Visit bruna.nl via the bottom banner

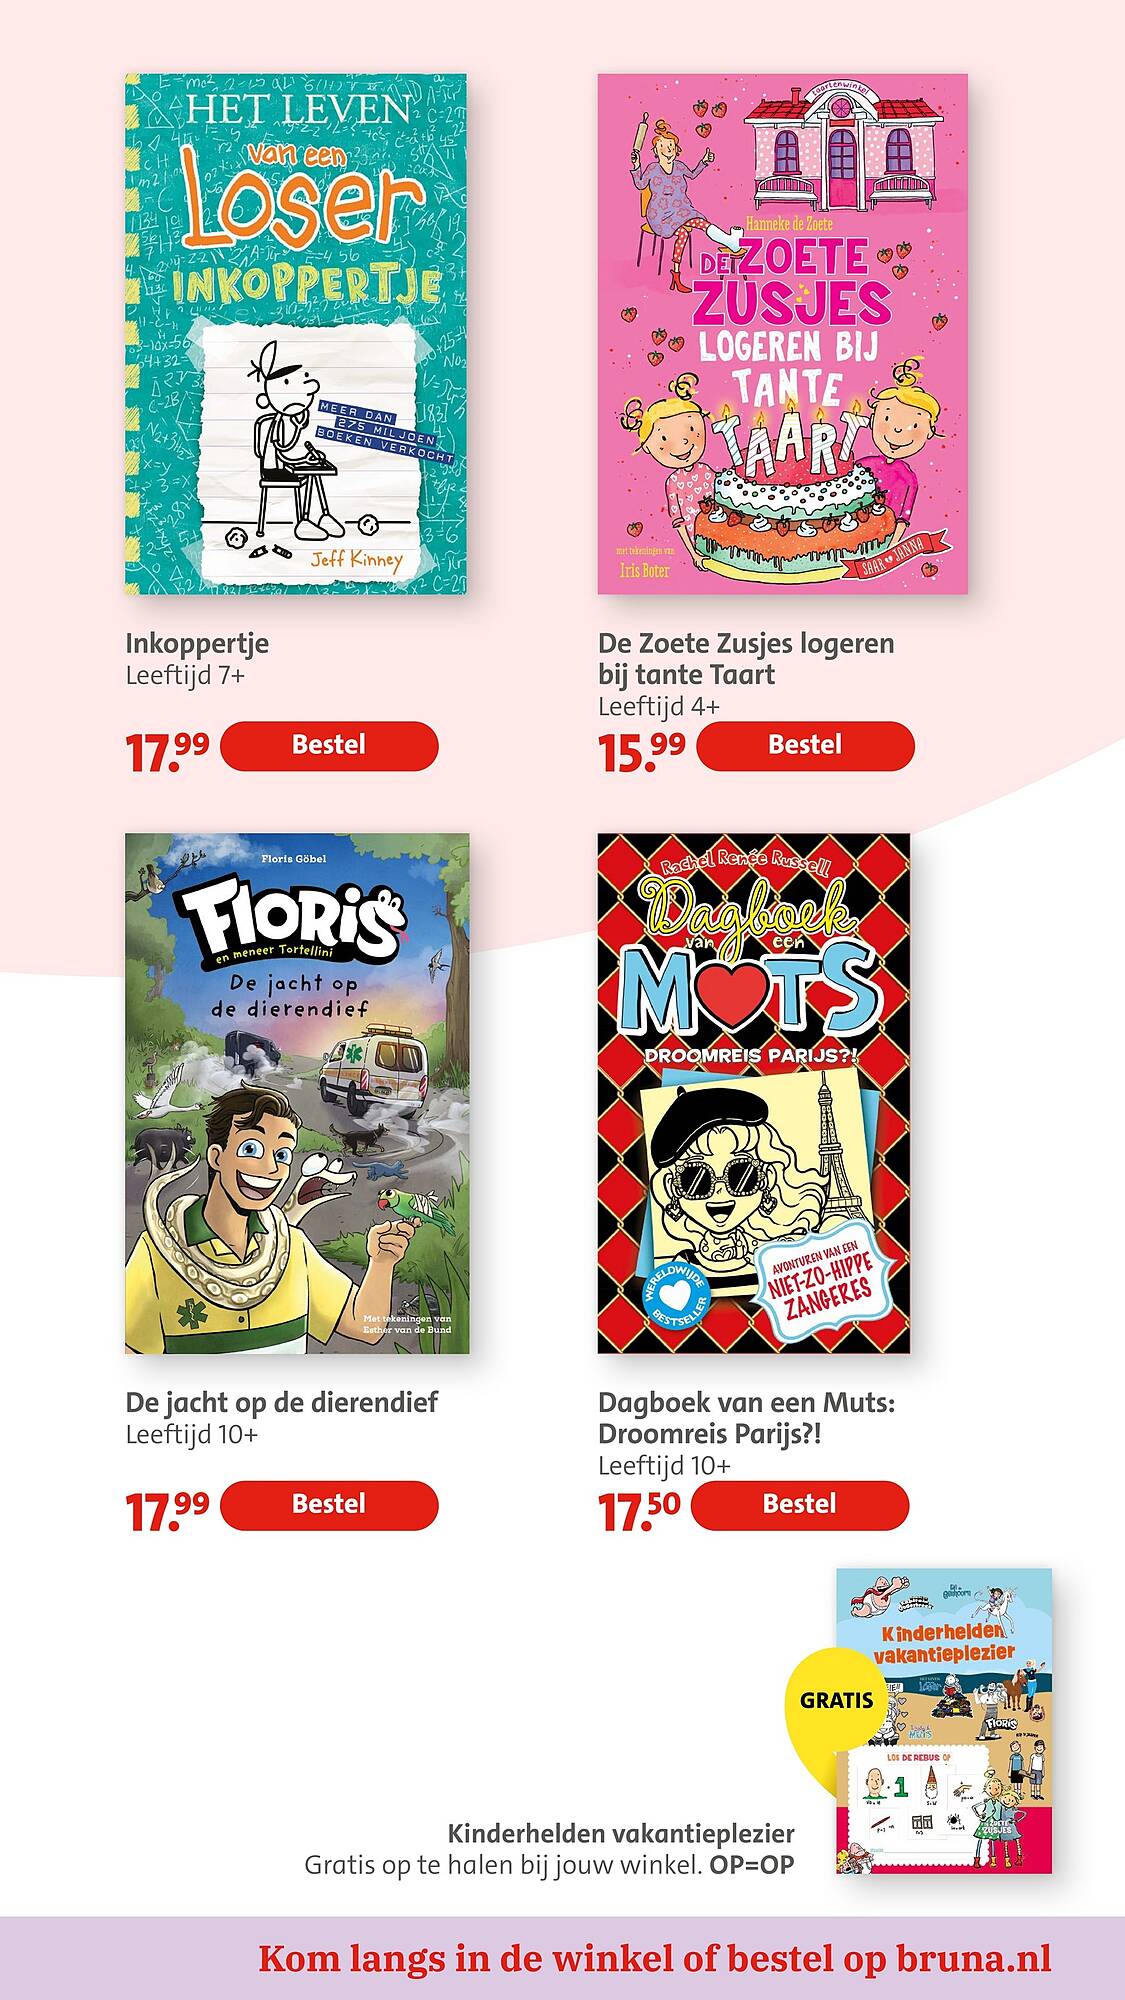coord(654,1958)
